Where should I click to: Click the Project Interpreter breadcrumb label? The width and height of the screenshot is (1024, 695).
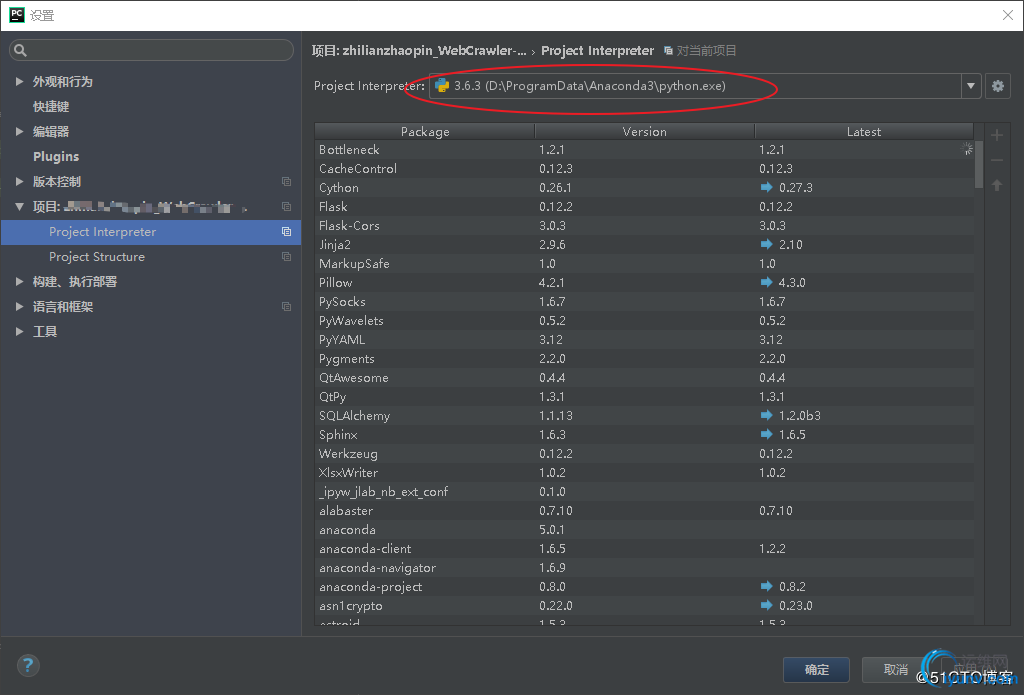coord(597,50)
